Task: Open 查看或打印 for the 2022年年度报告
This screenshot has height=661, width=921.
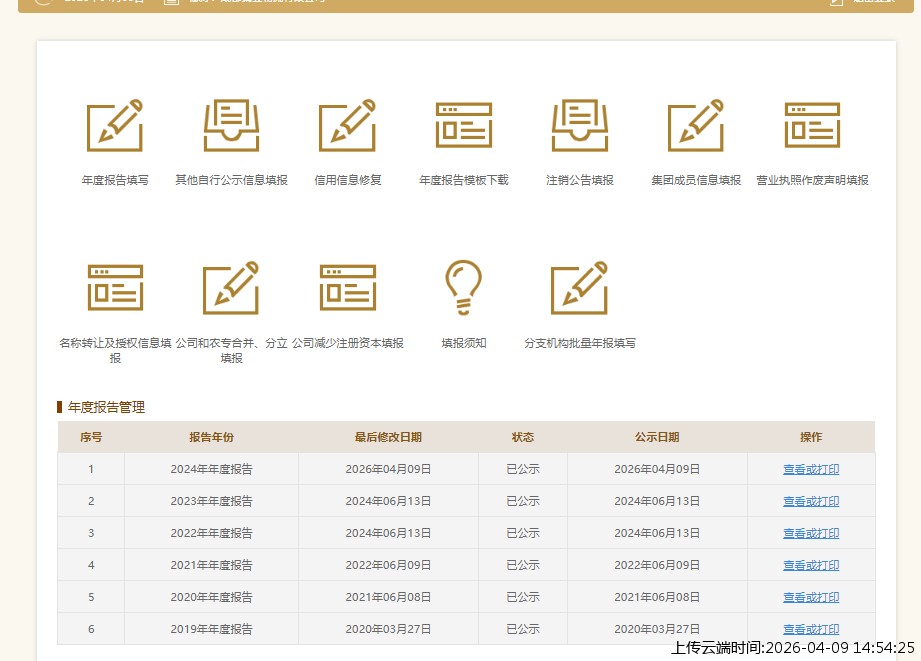Action: coord(811,533)
